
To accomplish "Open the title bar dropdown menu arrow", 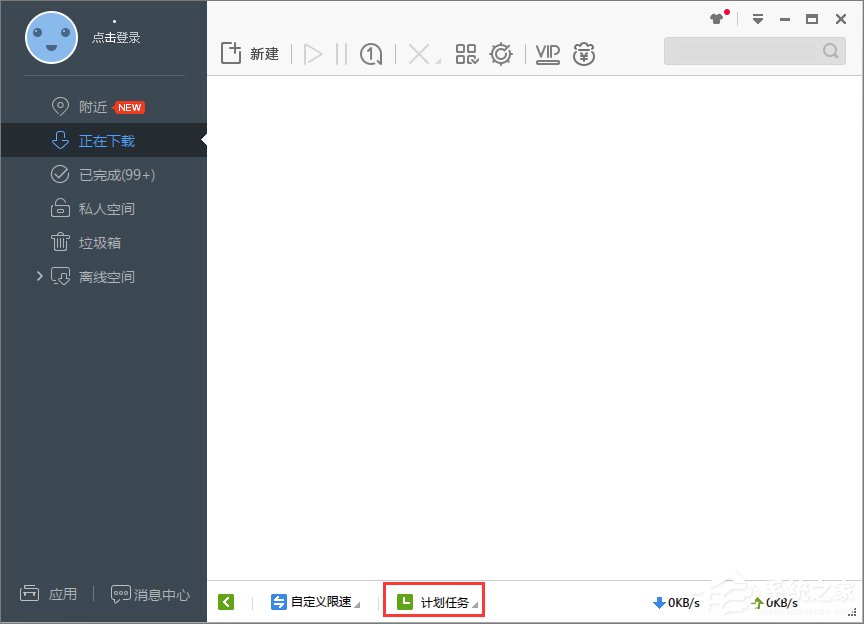I will tap(760, 19).
